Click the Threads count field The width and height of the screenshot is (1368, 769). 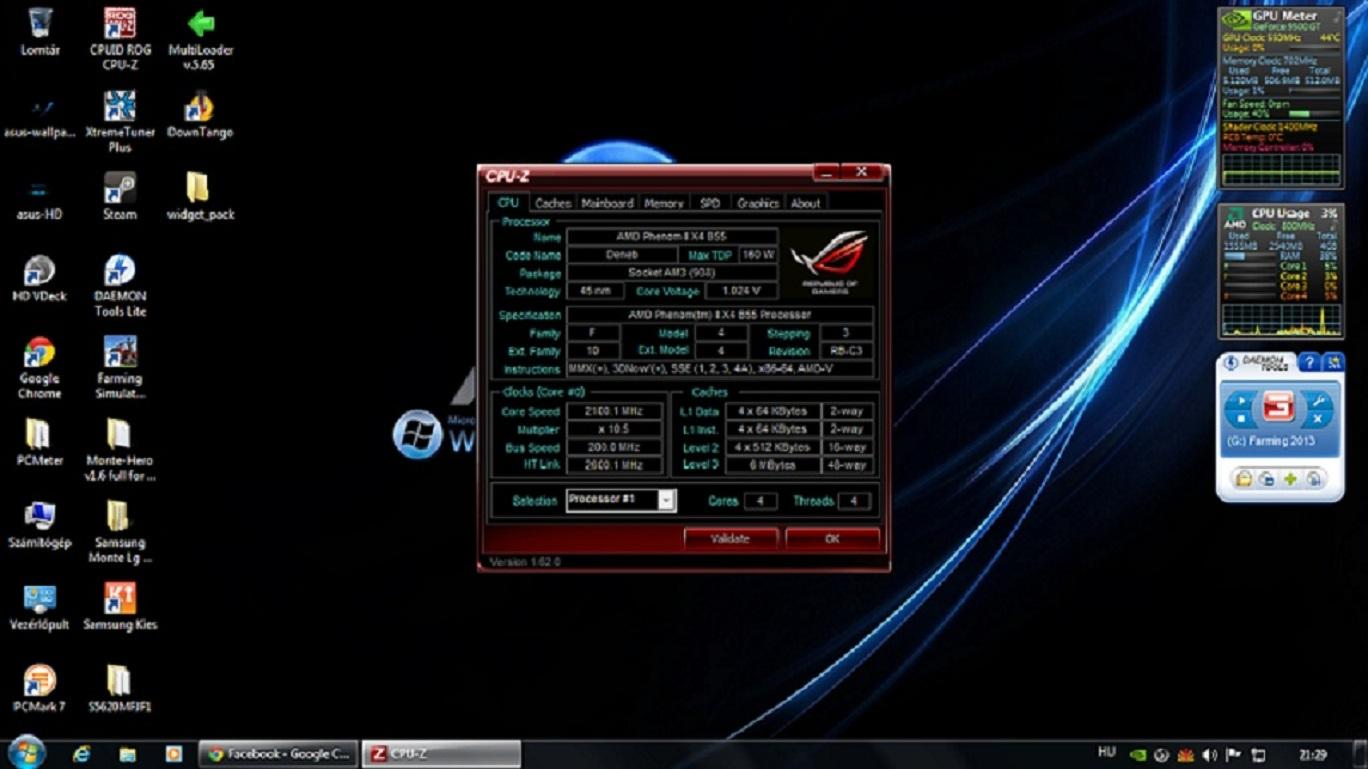853,501
